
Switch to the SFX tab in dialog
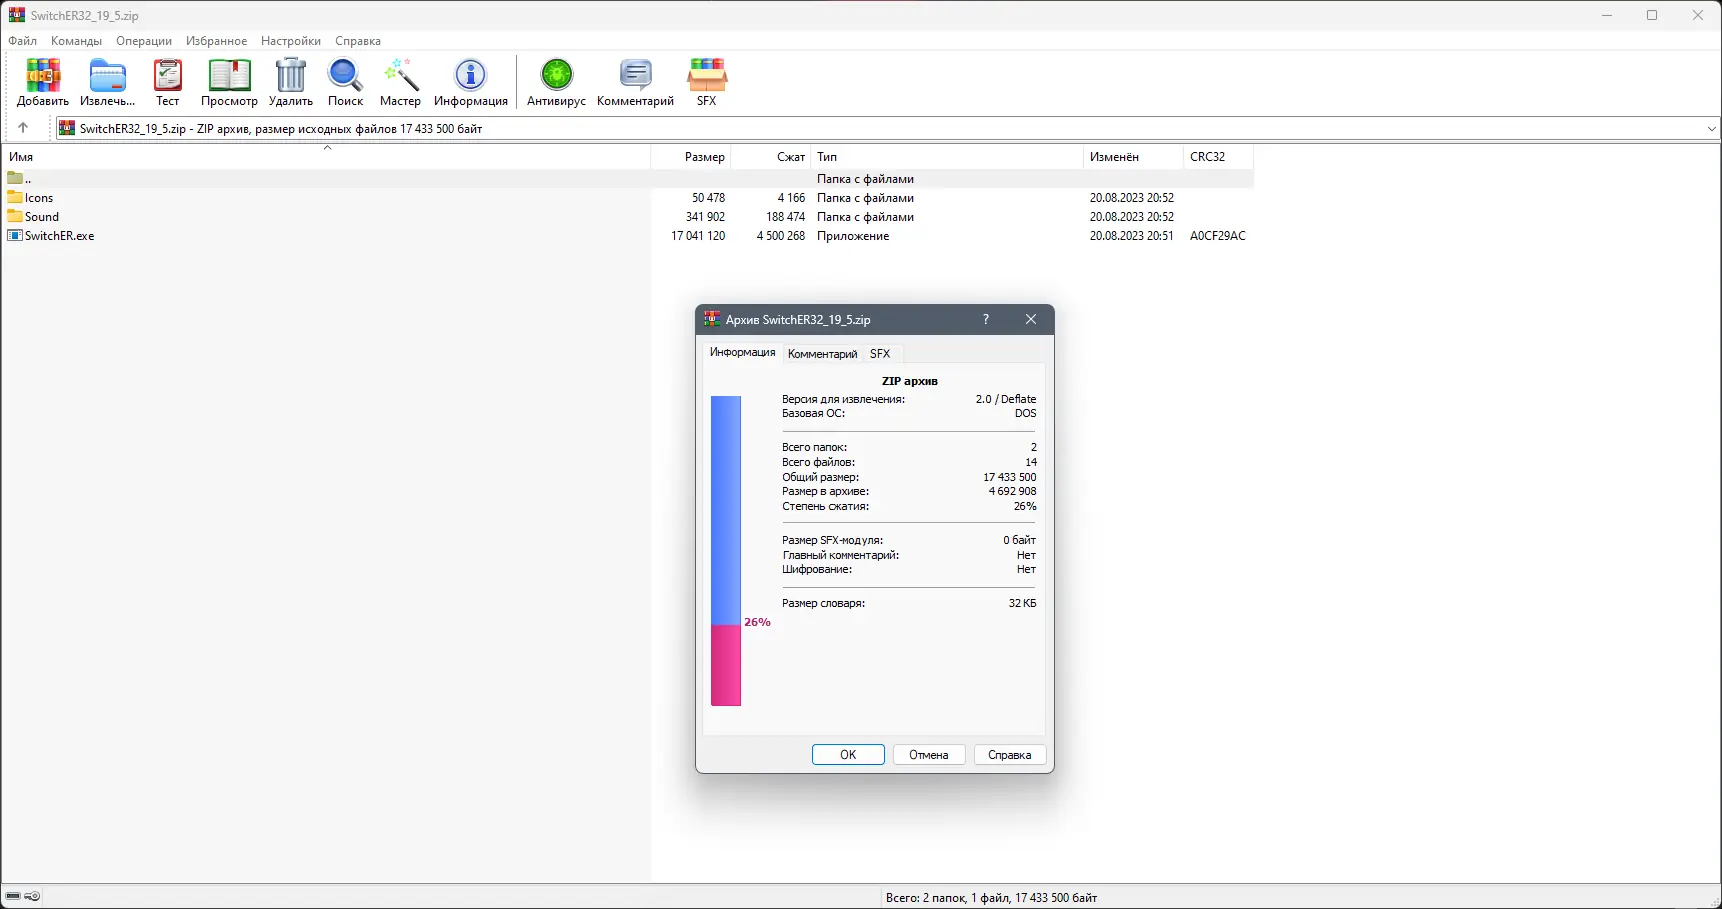pyautogui.click(x=880, y=354)
